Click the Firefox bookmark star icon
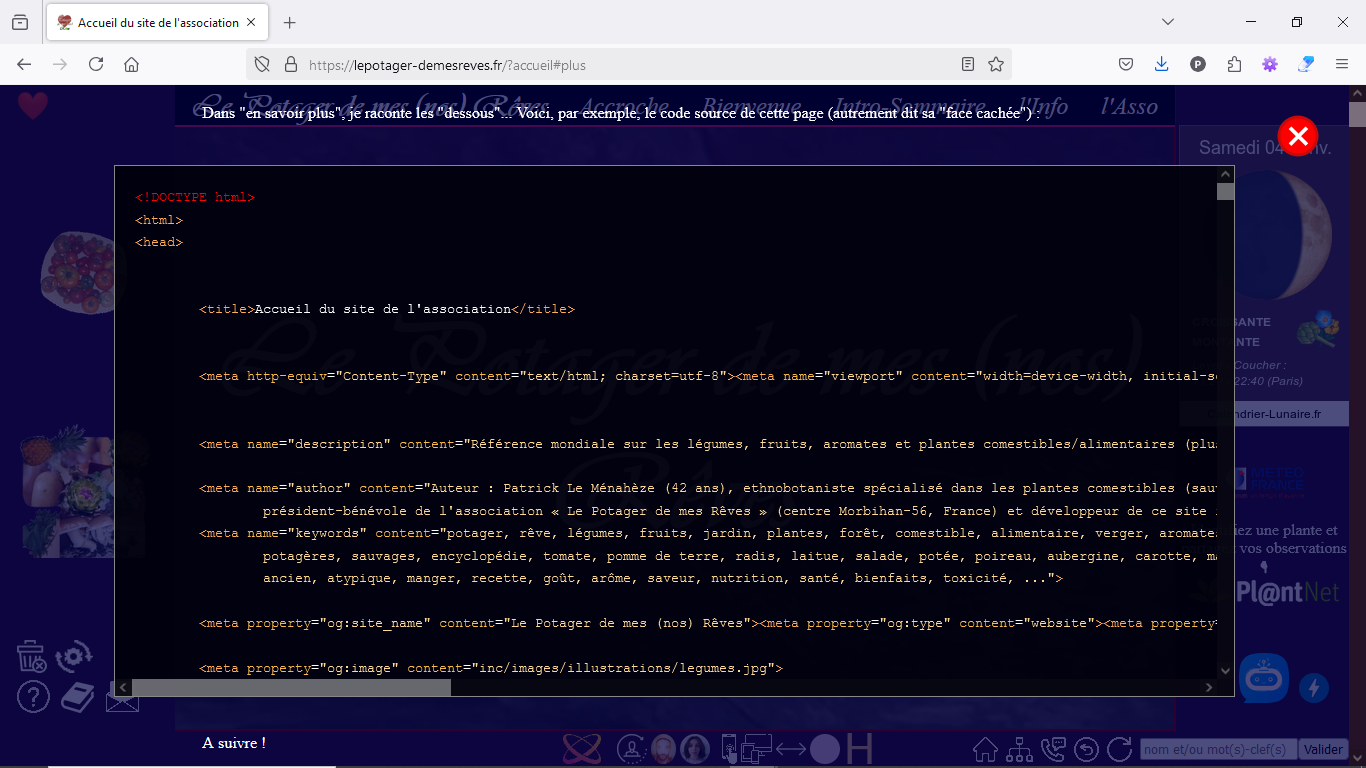The height and width of the screenshot is (768, 1366). click(996, 64)
